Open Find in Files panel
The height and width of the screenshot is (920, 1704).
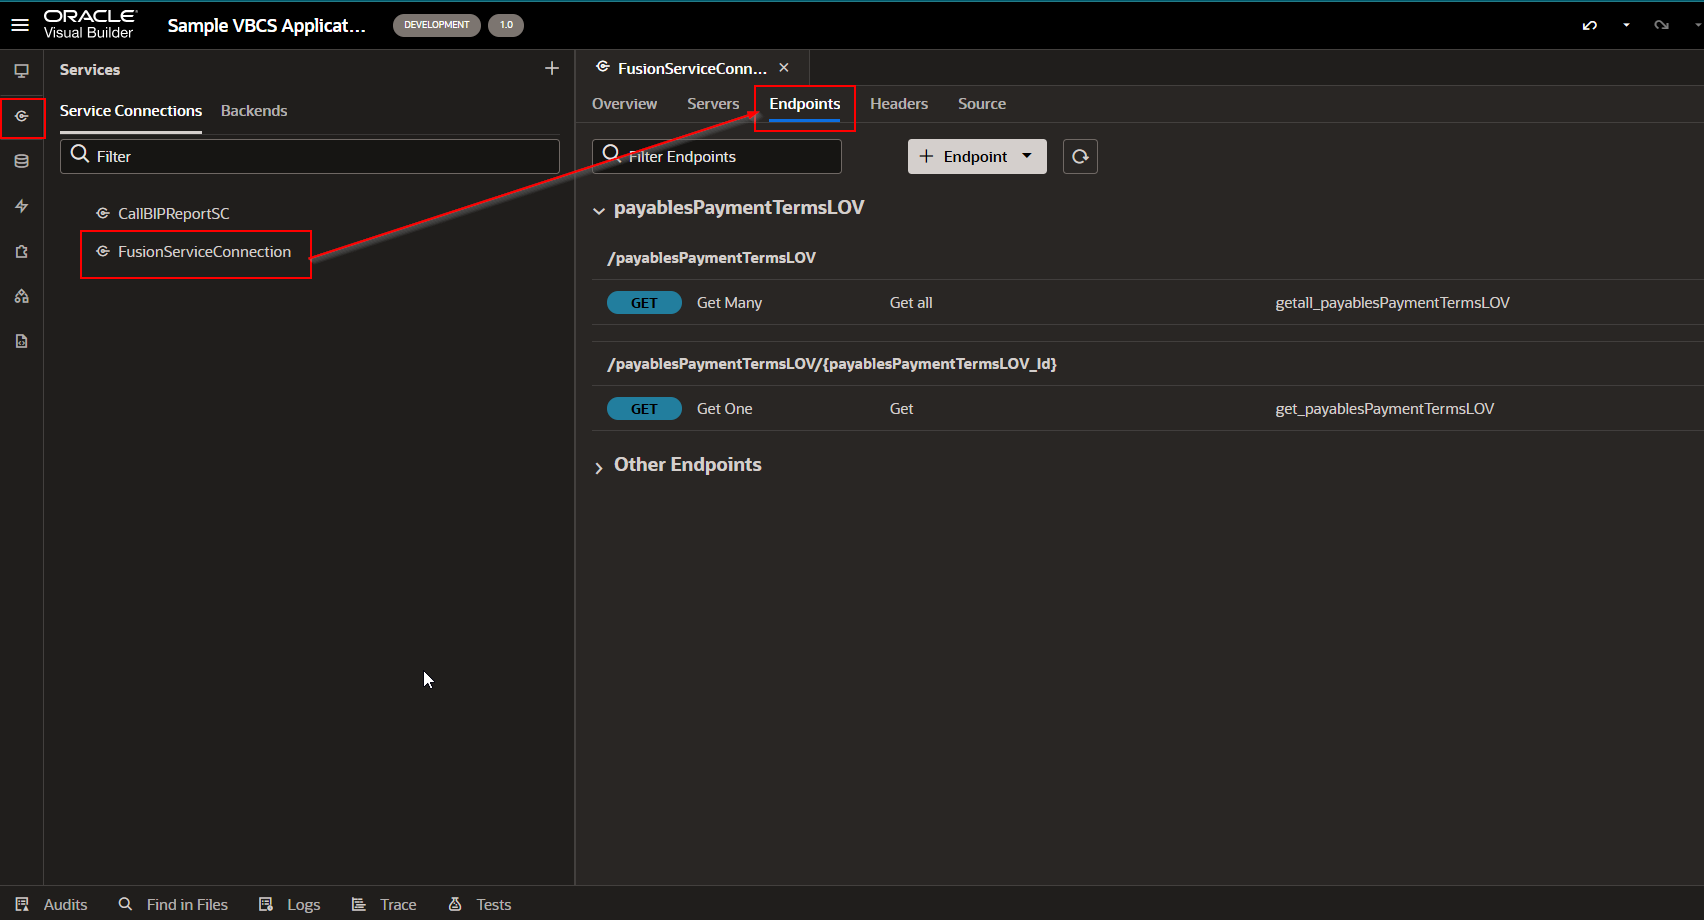click(173, 904)
